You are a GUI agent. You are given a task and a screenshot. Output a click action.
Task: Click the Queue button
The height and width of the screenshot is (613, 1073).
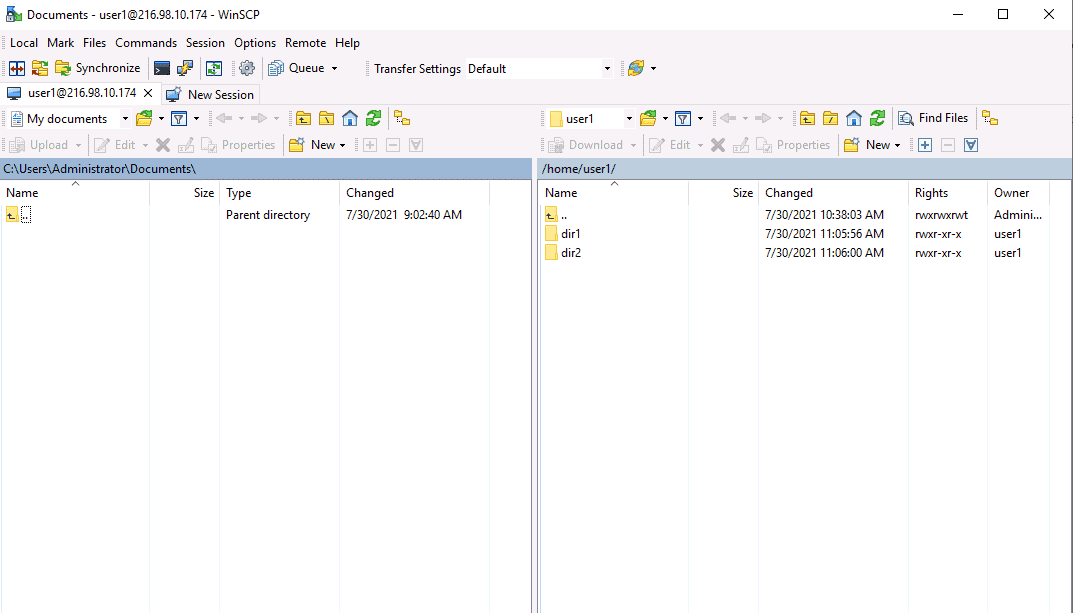296,68
